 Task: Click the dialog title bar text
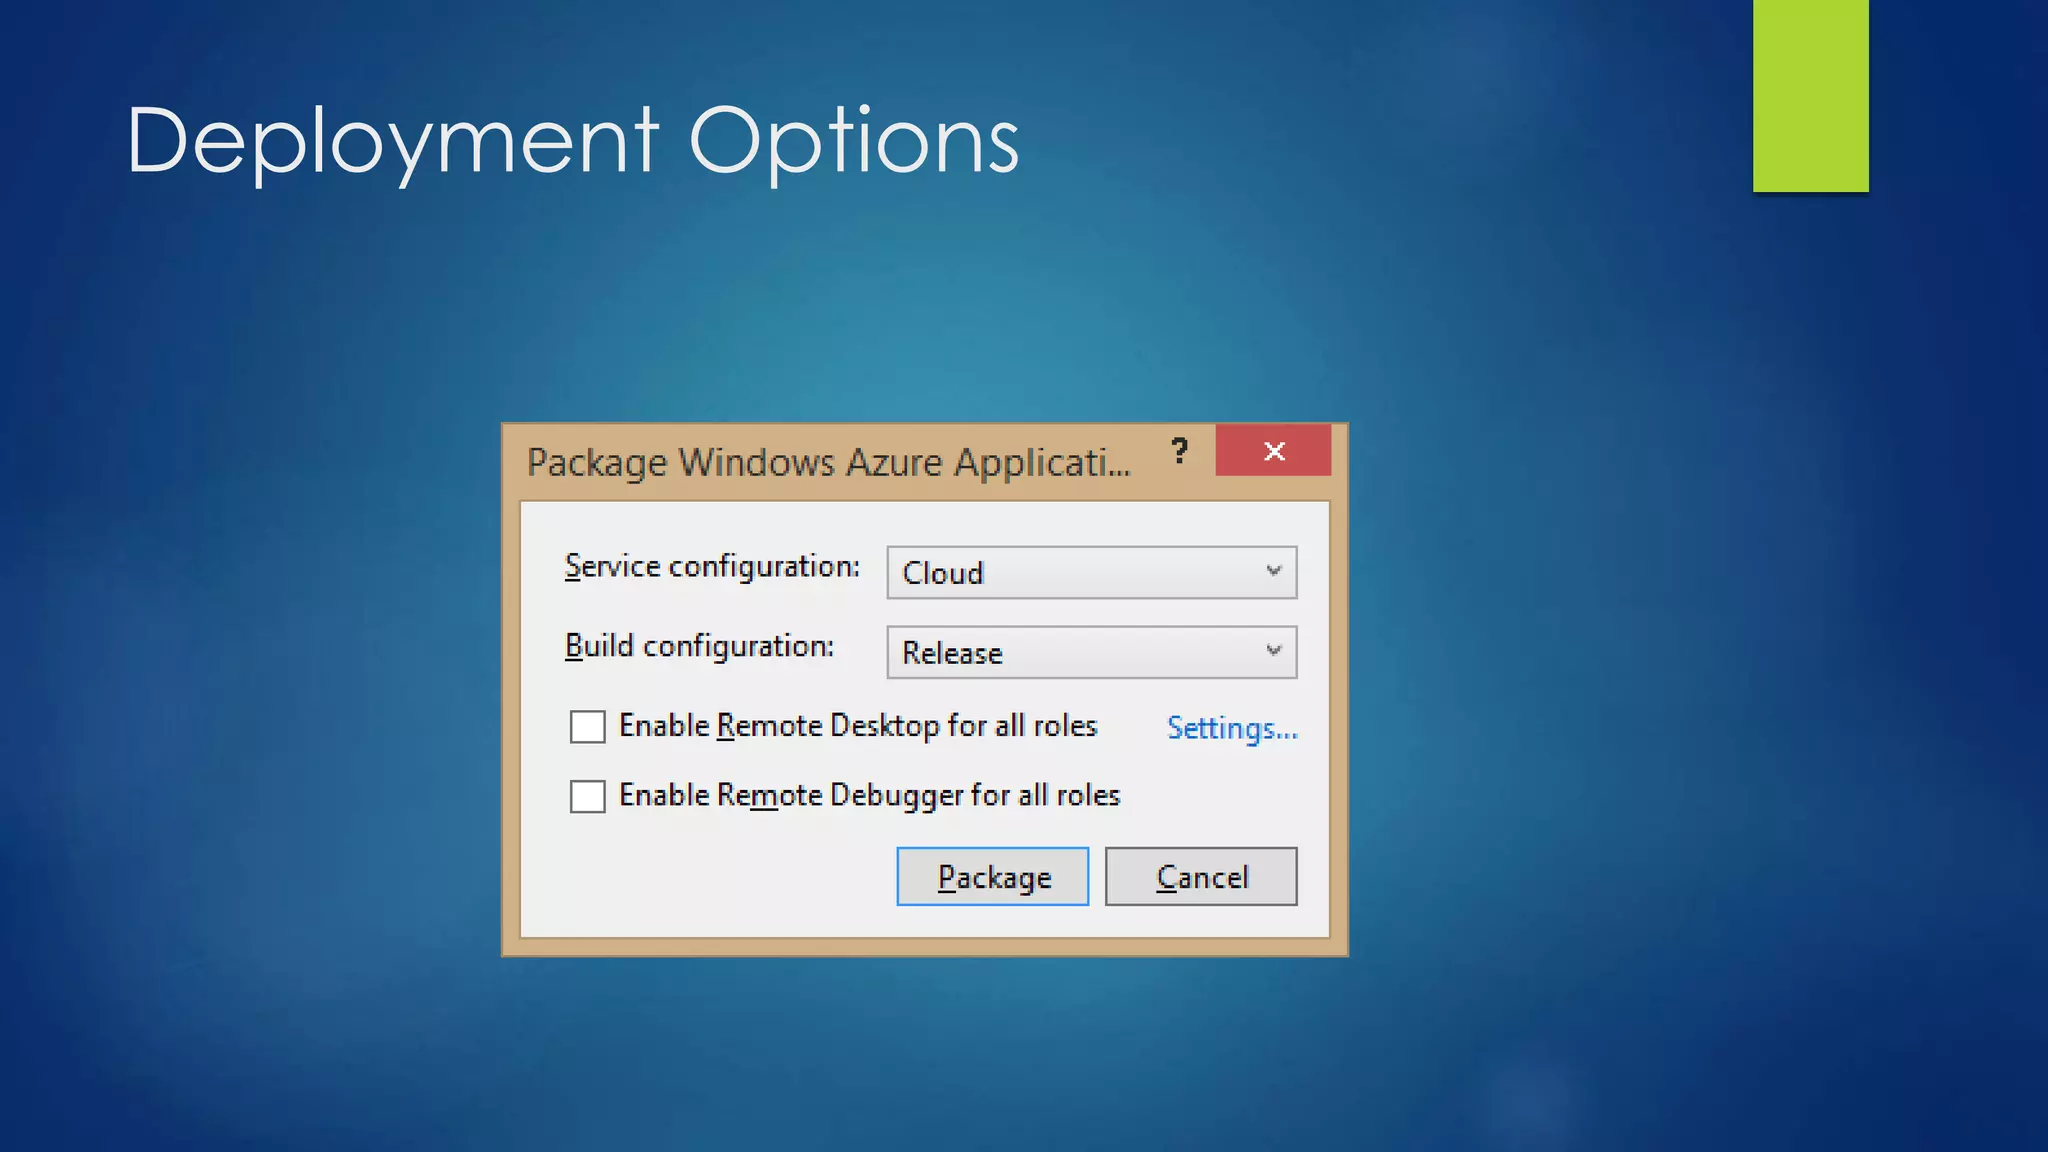[828, 463]
